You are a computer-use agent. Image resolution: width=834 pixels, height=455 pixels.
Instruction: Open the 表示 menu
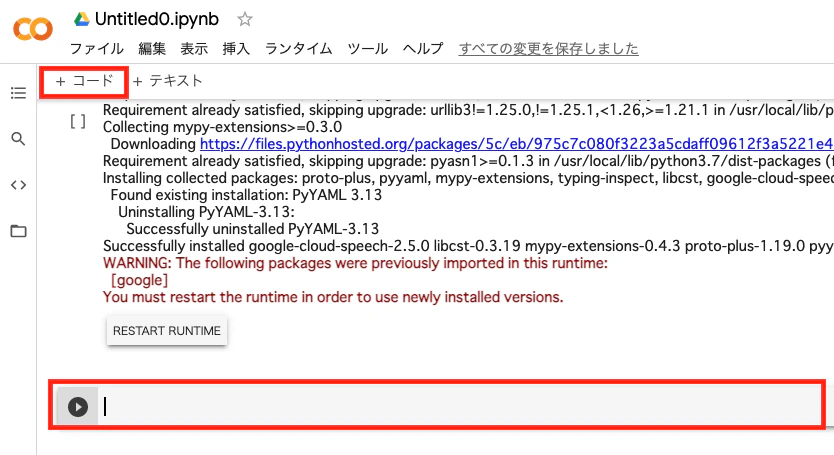[194, 49]
